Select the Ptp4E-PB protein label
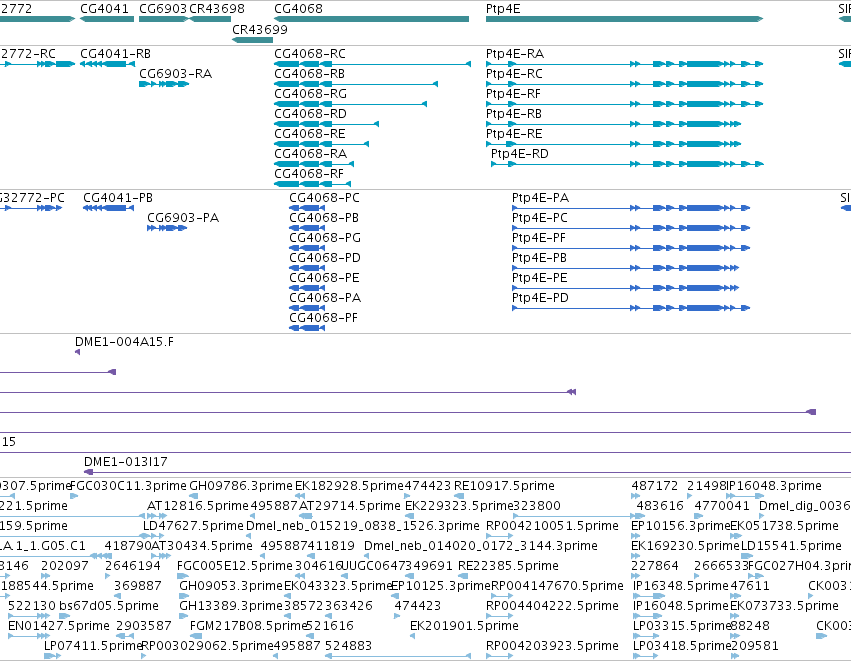 (x=539, y=258)
